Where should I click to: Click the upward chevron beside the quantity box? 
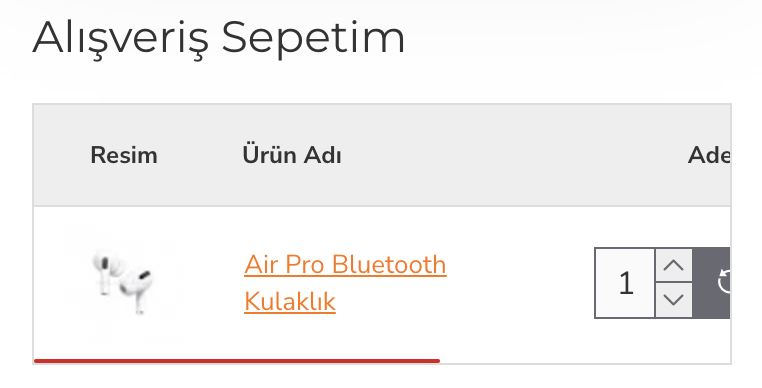point(674,265)
